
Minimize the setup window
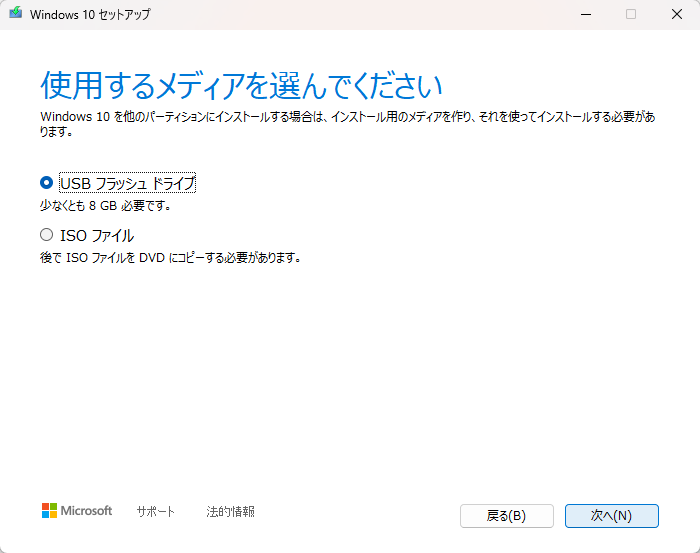[586, 14]
